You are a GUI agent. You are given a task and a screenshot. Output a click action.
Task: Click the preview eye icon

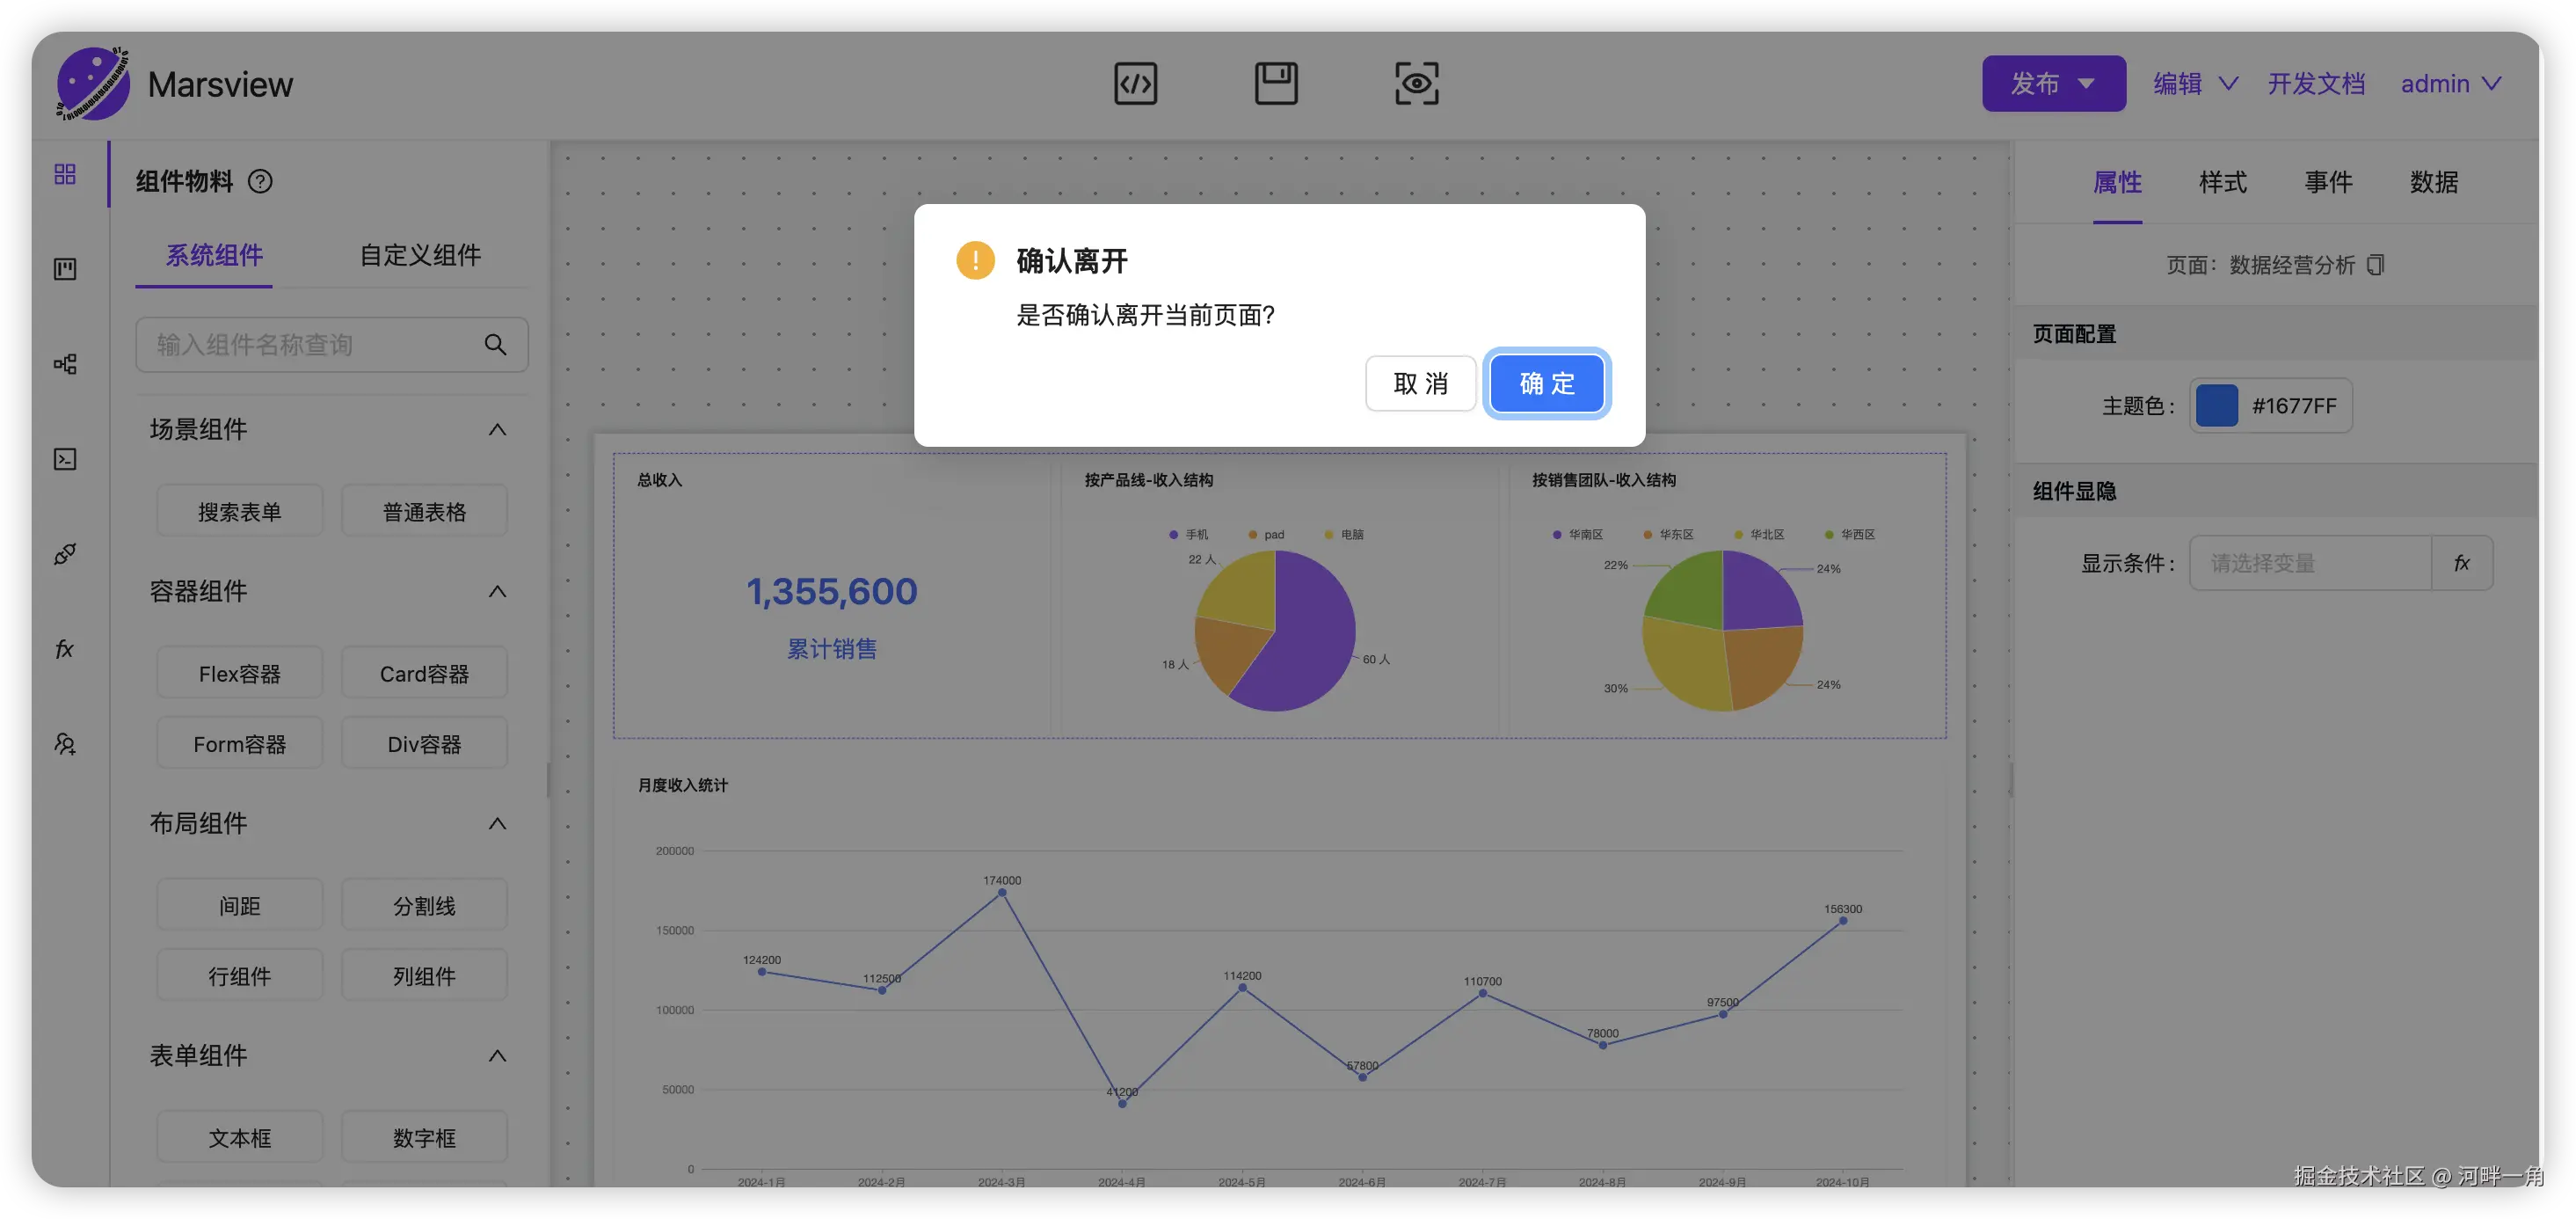(x=1416, y=84)
